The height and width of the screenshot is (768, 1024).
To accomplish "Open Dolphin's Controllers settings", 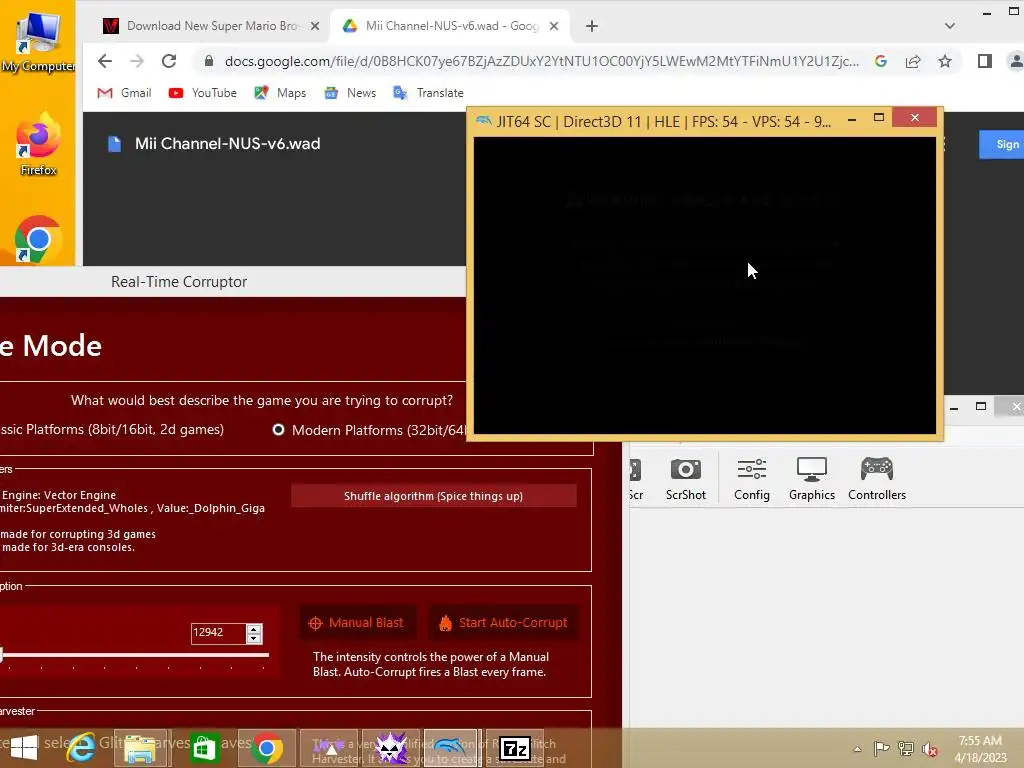I will click(876, 479).
